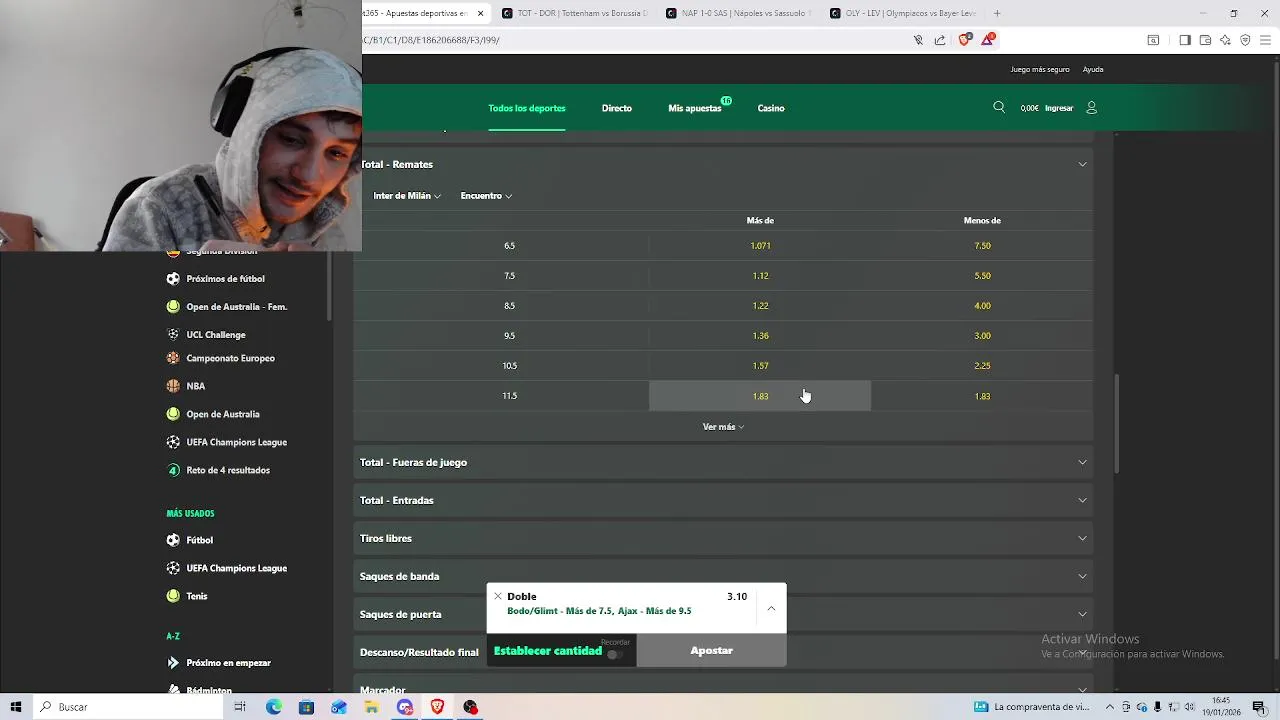The width and height of the screenshot is (1280, 720).
Task: Expand the Total - Fueras de juego section
Action: click(723, 462)
